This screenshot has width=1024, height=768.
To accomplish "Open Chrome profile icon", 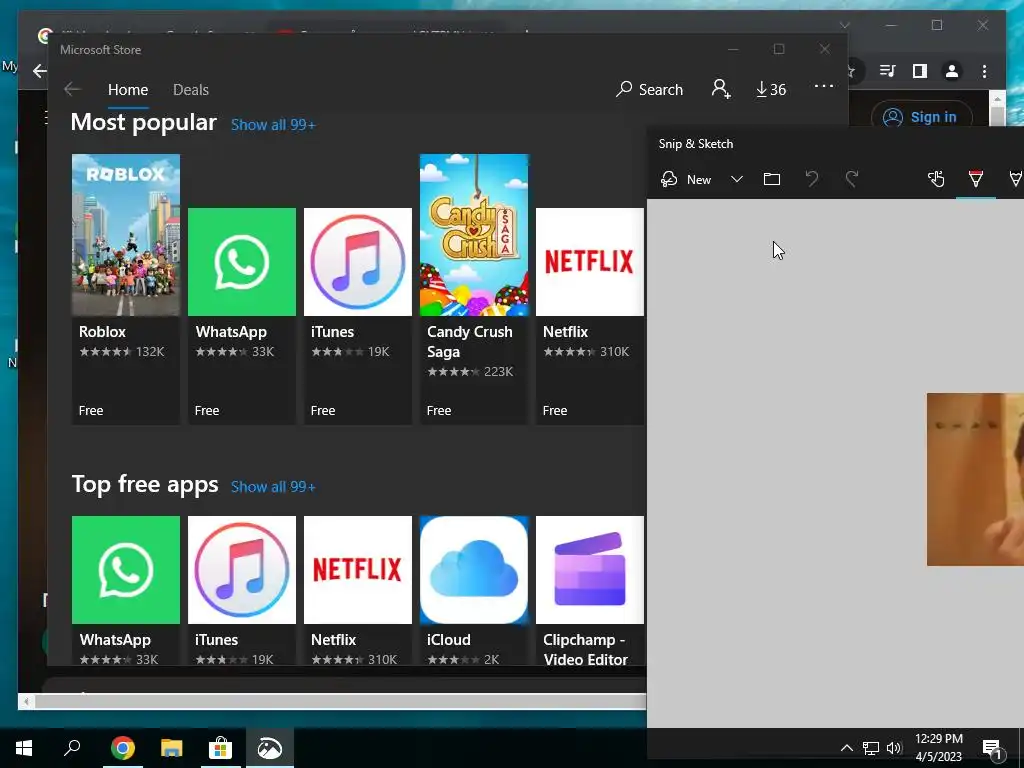I will (952, 71).
